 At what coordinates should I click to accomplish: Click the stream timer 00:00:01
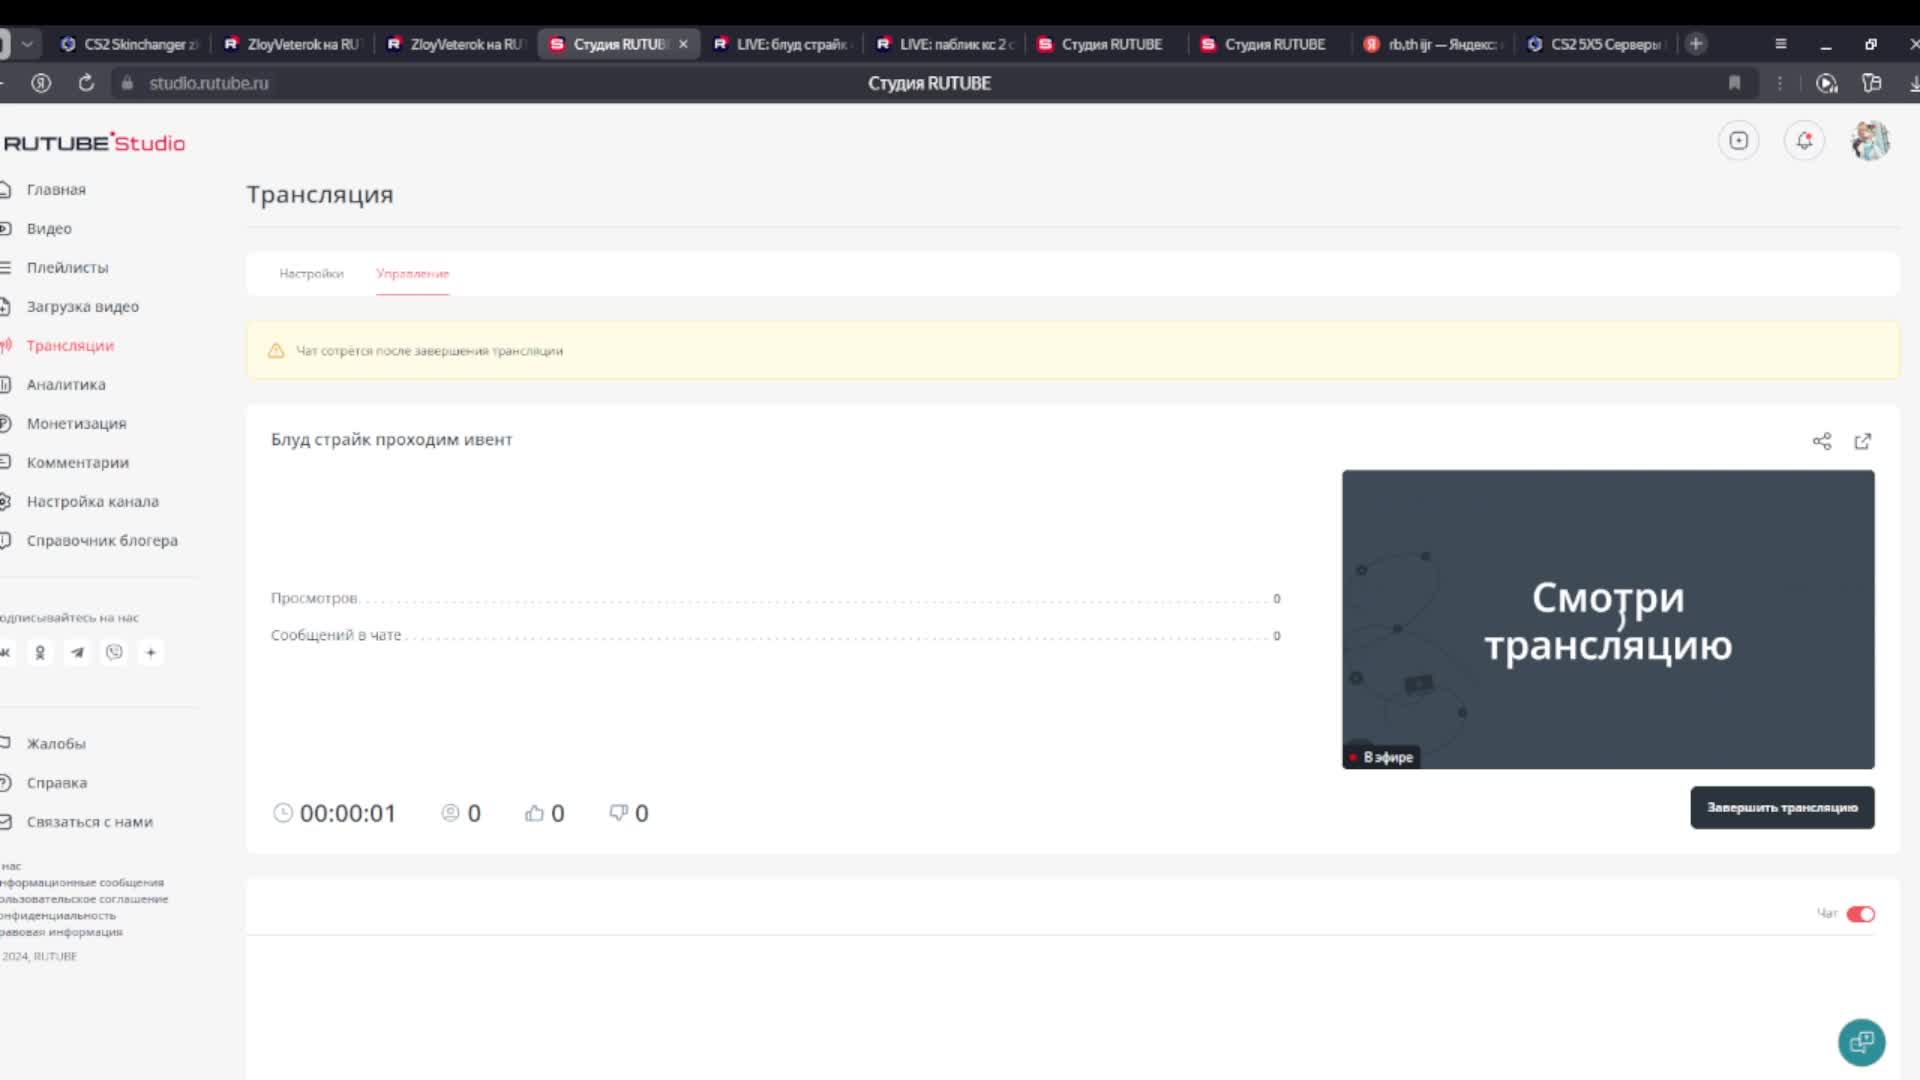tap(347, 814)
